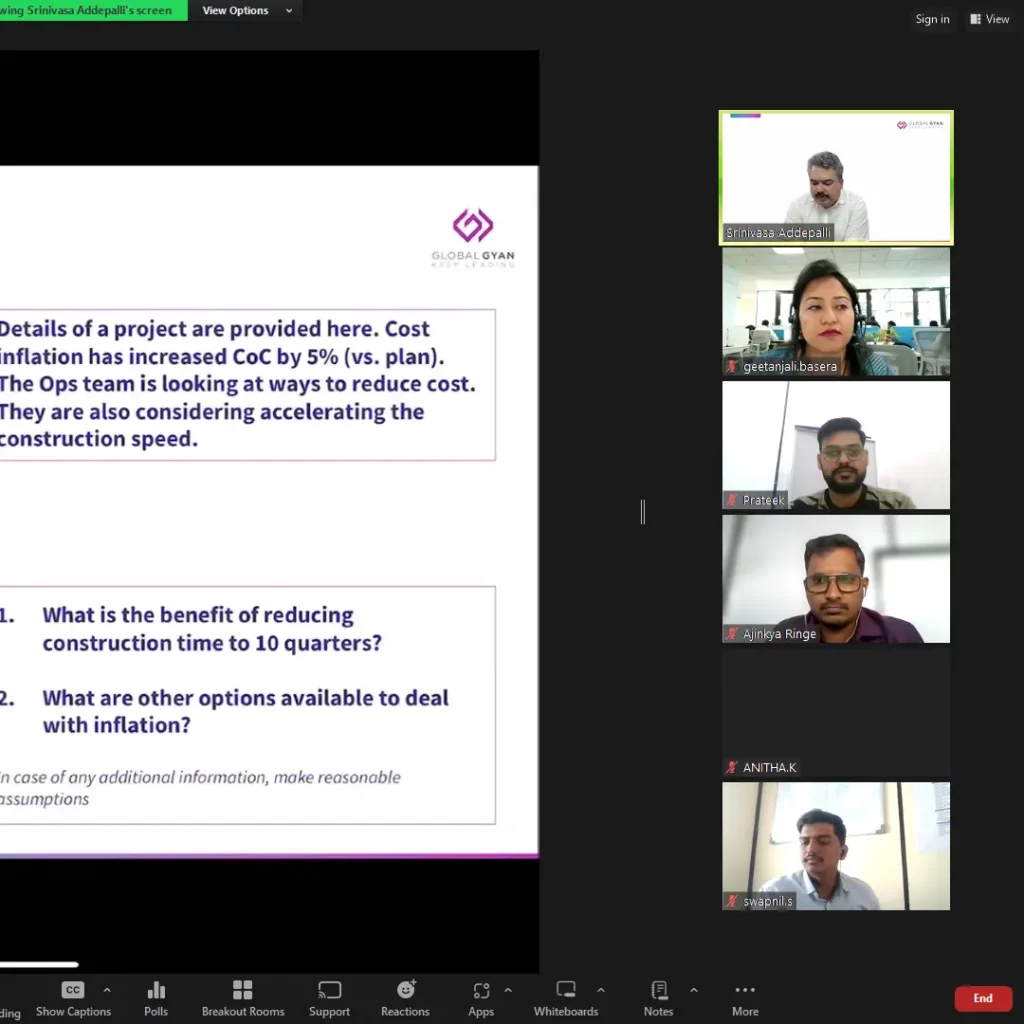Open the More options menu
The image size is (1024, 1024).
point(745,997)
